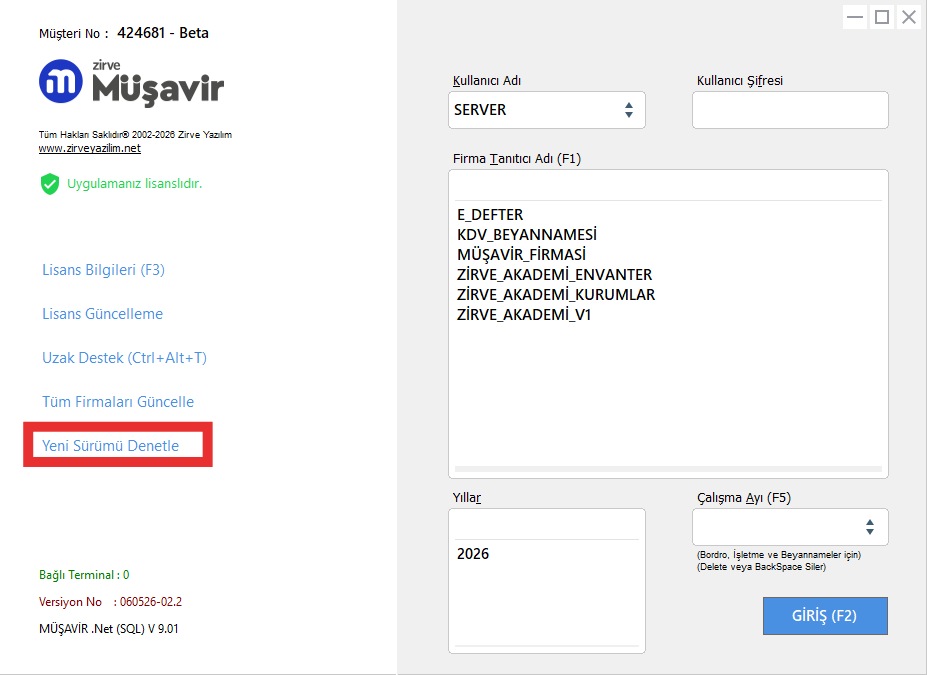This screenshot has height=675, width=927.
Task: Check for updates via Yeni Sürümü Denetle
Action: coord(111,446)
